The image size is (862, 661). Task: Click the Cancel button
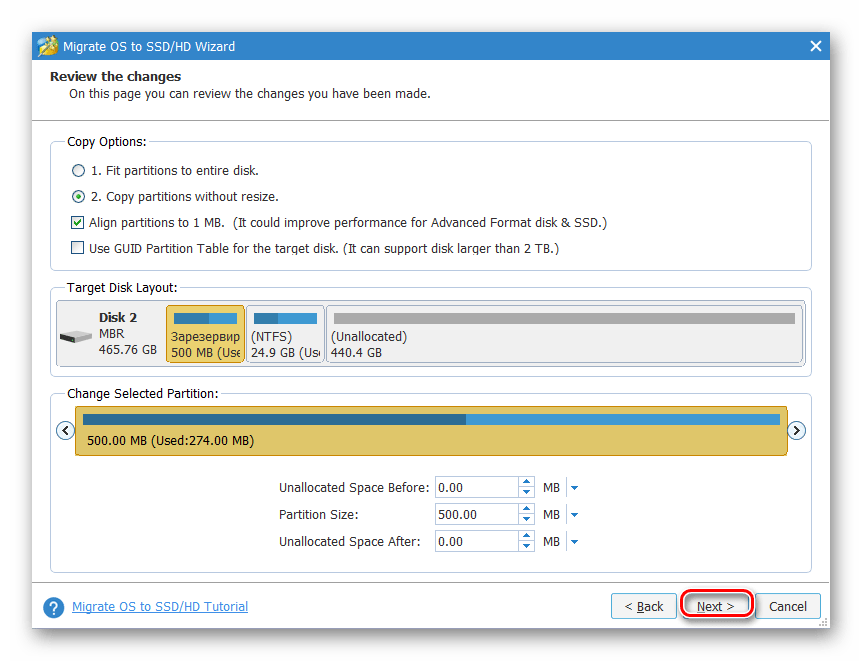788,607
